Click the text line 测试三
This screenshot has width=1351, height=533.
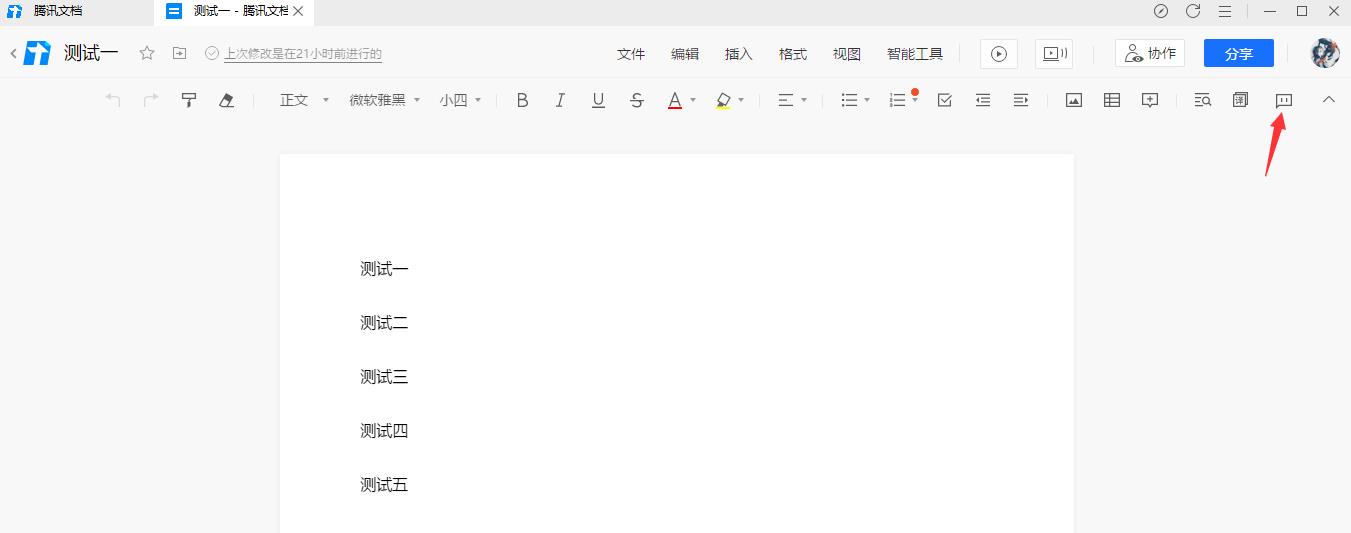pyautogui.click(x=384, y=377)
